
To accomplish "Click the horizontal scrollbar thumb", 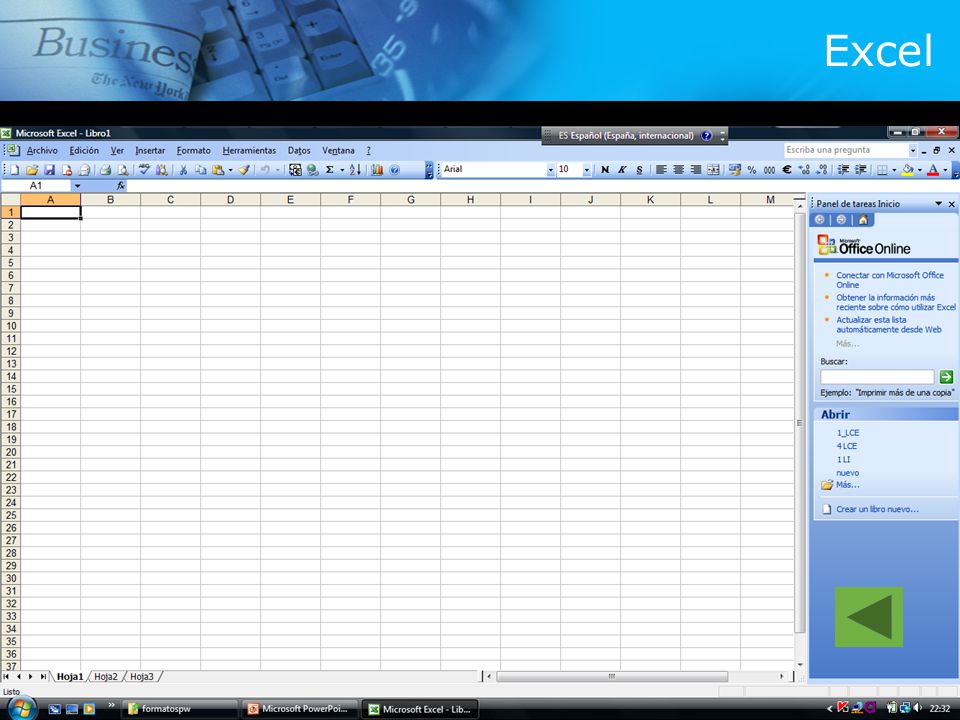I will tap(612, 677).
